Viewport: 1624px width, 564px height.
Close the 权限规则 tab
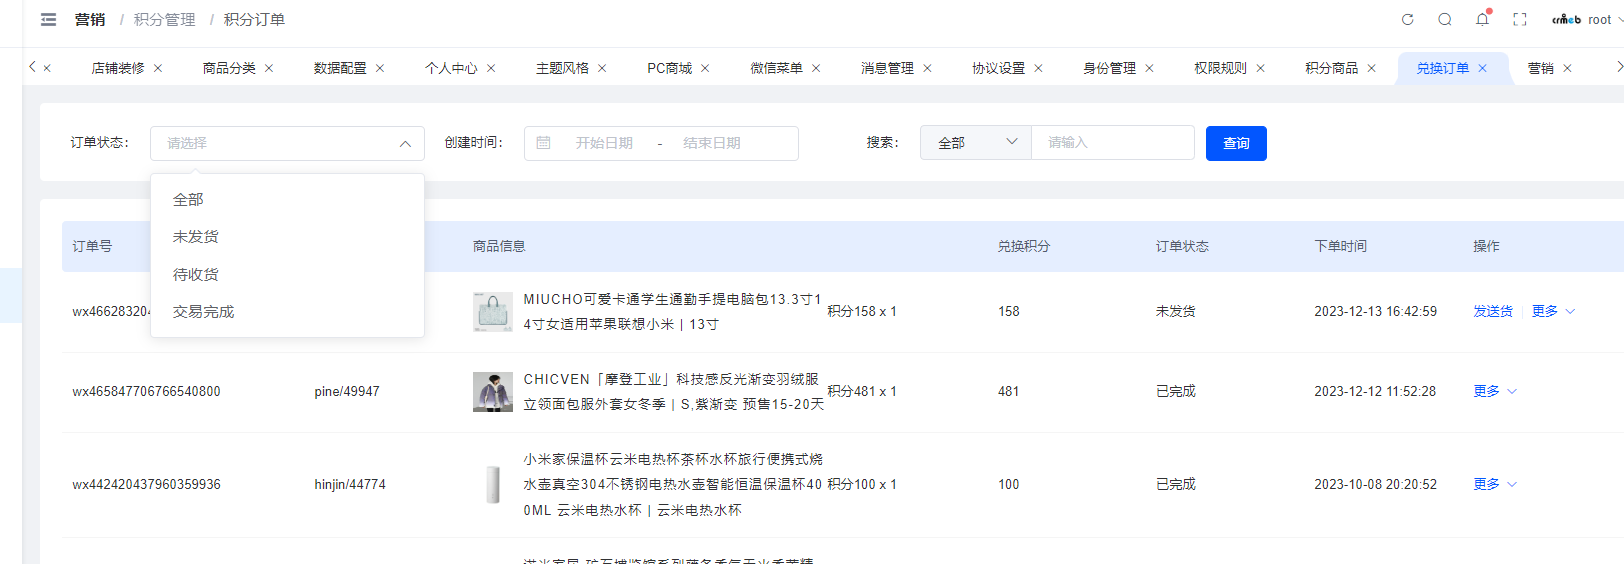(1260, 68)
